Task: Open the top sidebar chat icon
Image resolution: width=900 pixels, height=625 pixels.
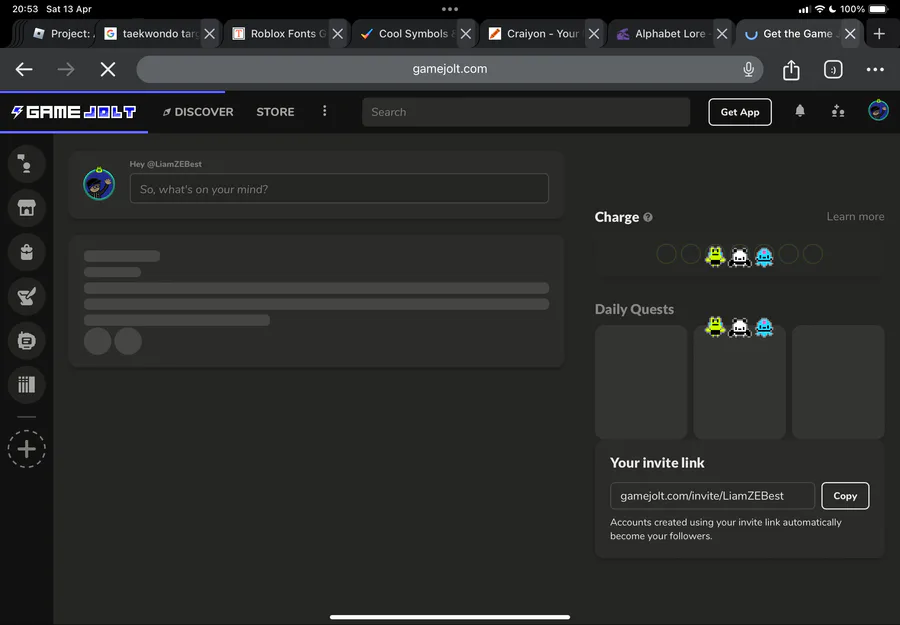Action: 26,164
